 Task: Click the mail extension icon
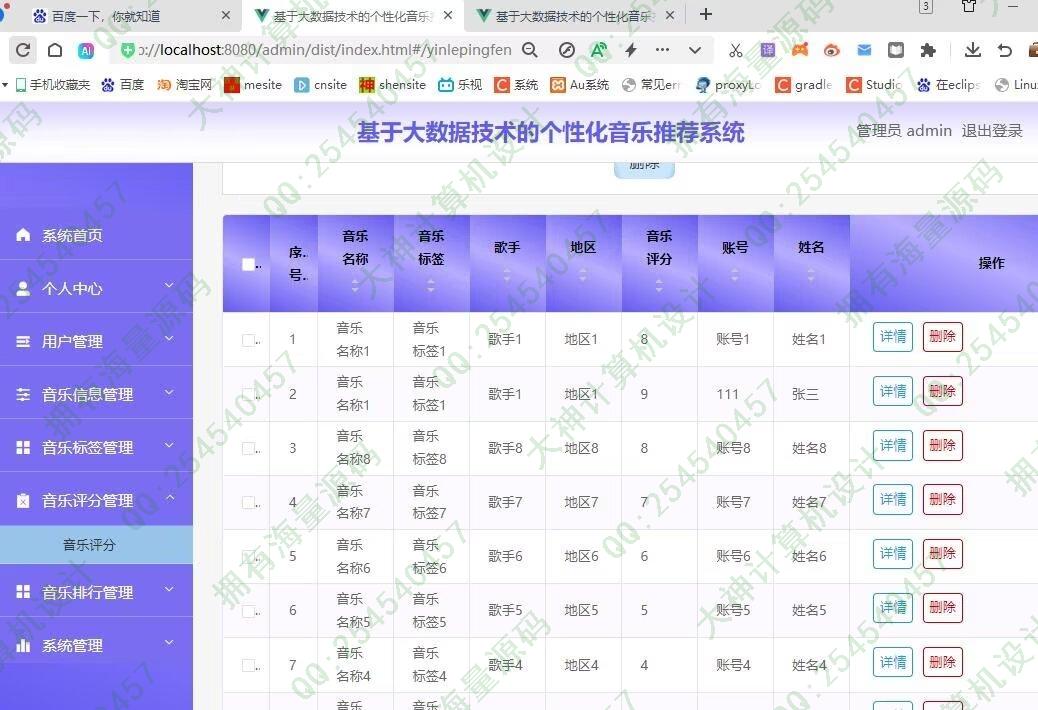pos(864,50)
